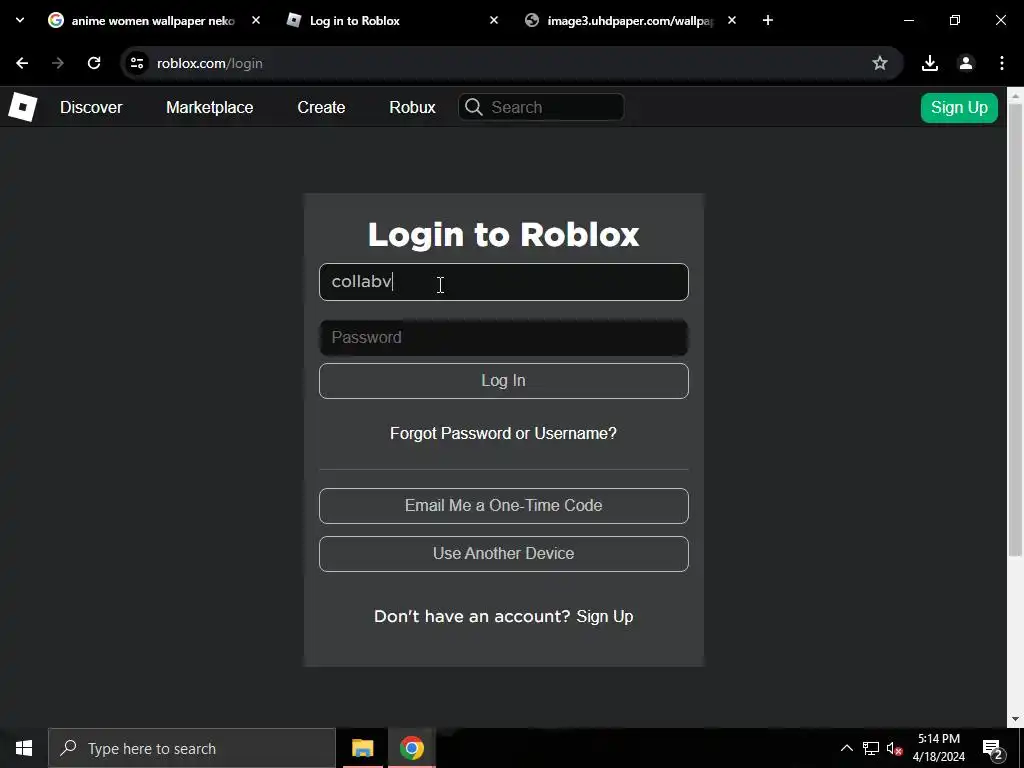Show hidden system tray icons
This screenshot has height=768, width=1024.
846,748
